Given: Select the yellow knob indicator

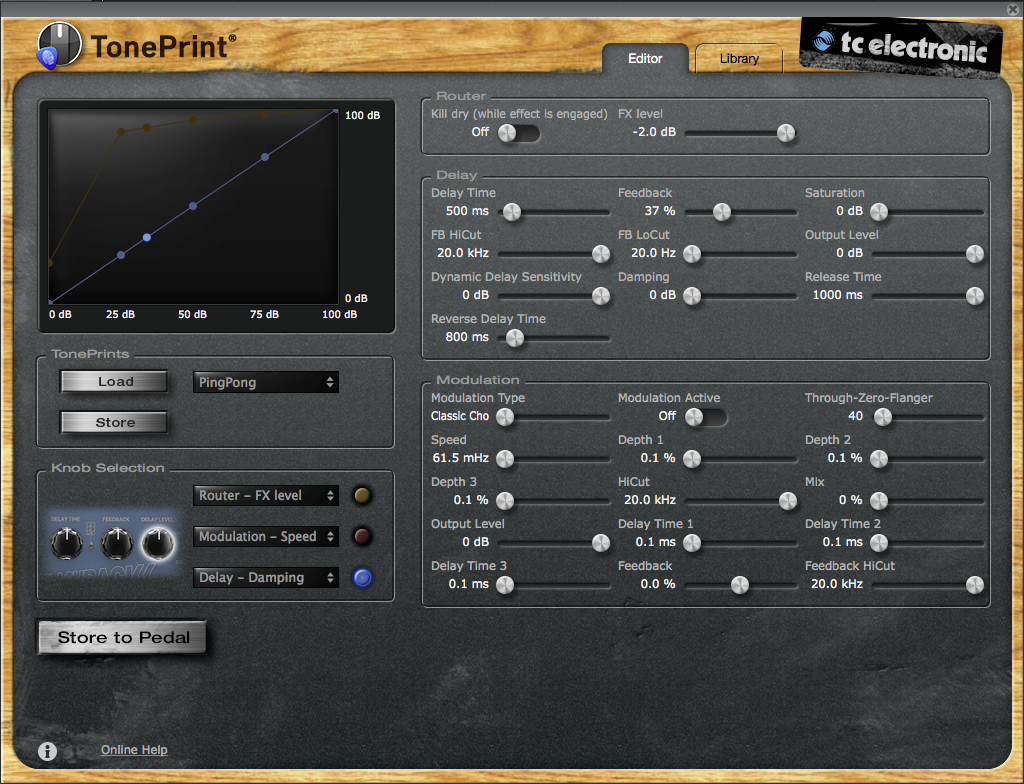Looking at the screenshot, I should [x=362, y=495].
